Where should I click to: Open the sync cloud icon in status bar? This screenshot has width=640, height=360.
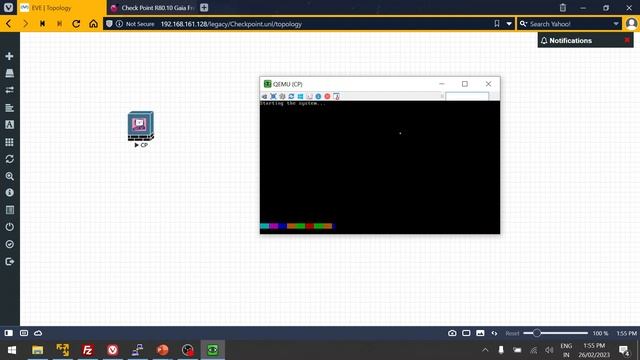[x=38, y=333]
